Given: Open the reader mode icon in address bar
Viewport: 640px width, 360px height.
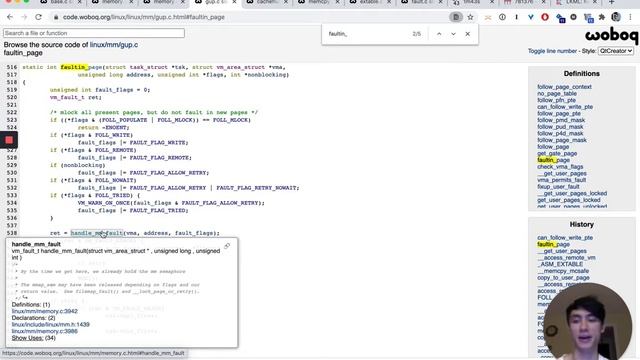Looking at the screenshot, I should coord(456,17).
